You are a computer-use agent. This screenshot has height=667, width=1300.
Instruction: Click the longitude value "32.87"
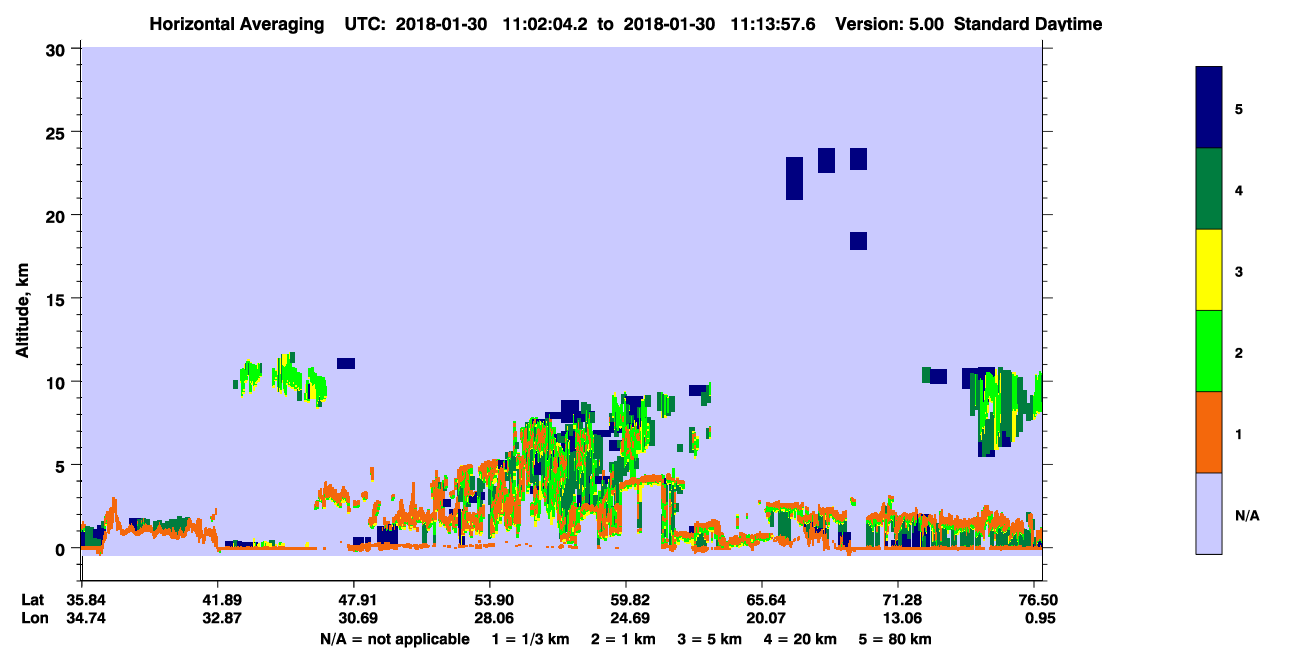217,618
